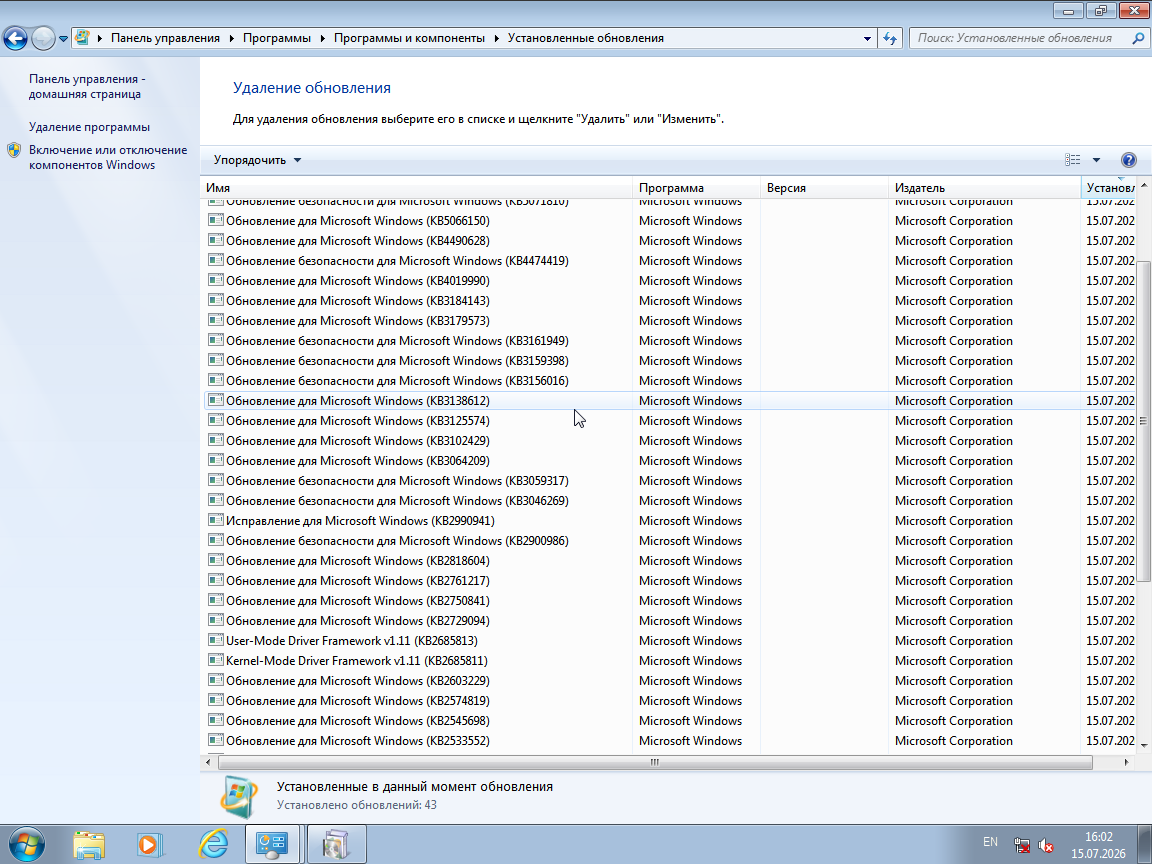Select update KB2750841 row

coord(669,601)
